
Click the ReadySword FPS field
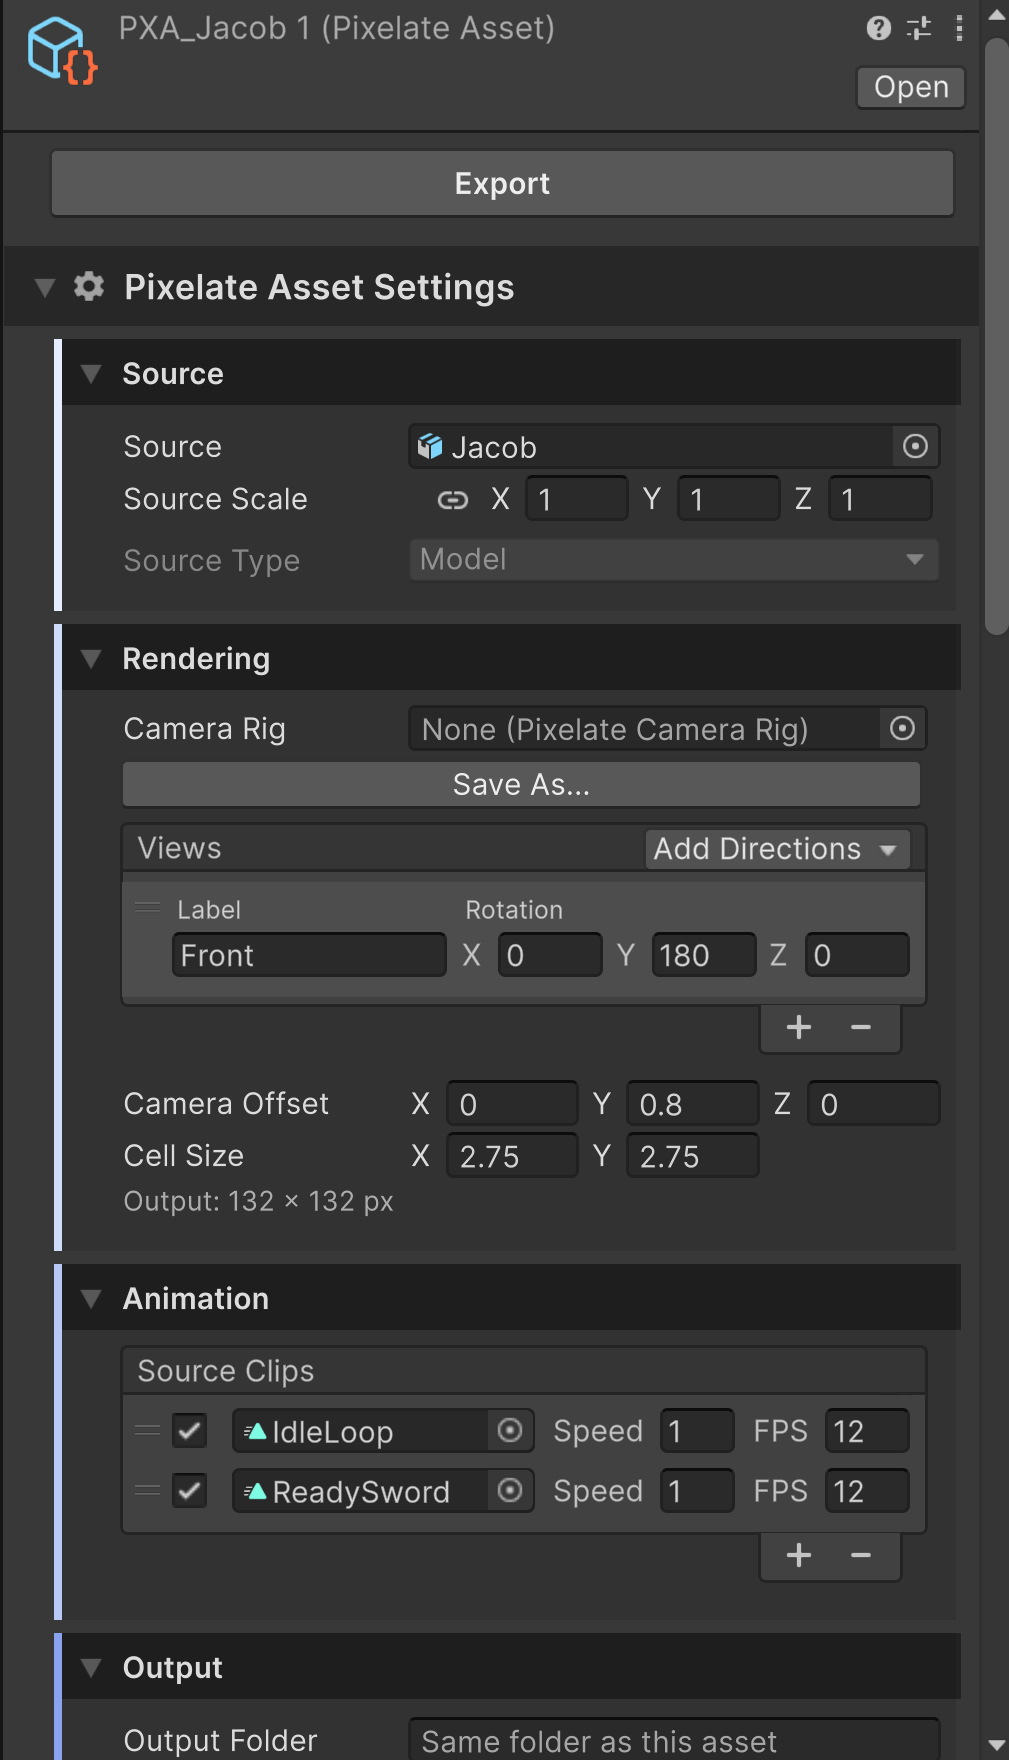click(867, 1491)
